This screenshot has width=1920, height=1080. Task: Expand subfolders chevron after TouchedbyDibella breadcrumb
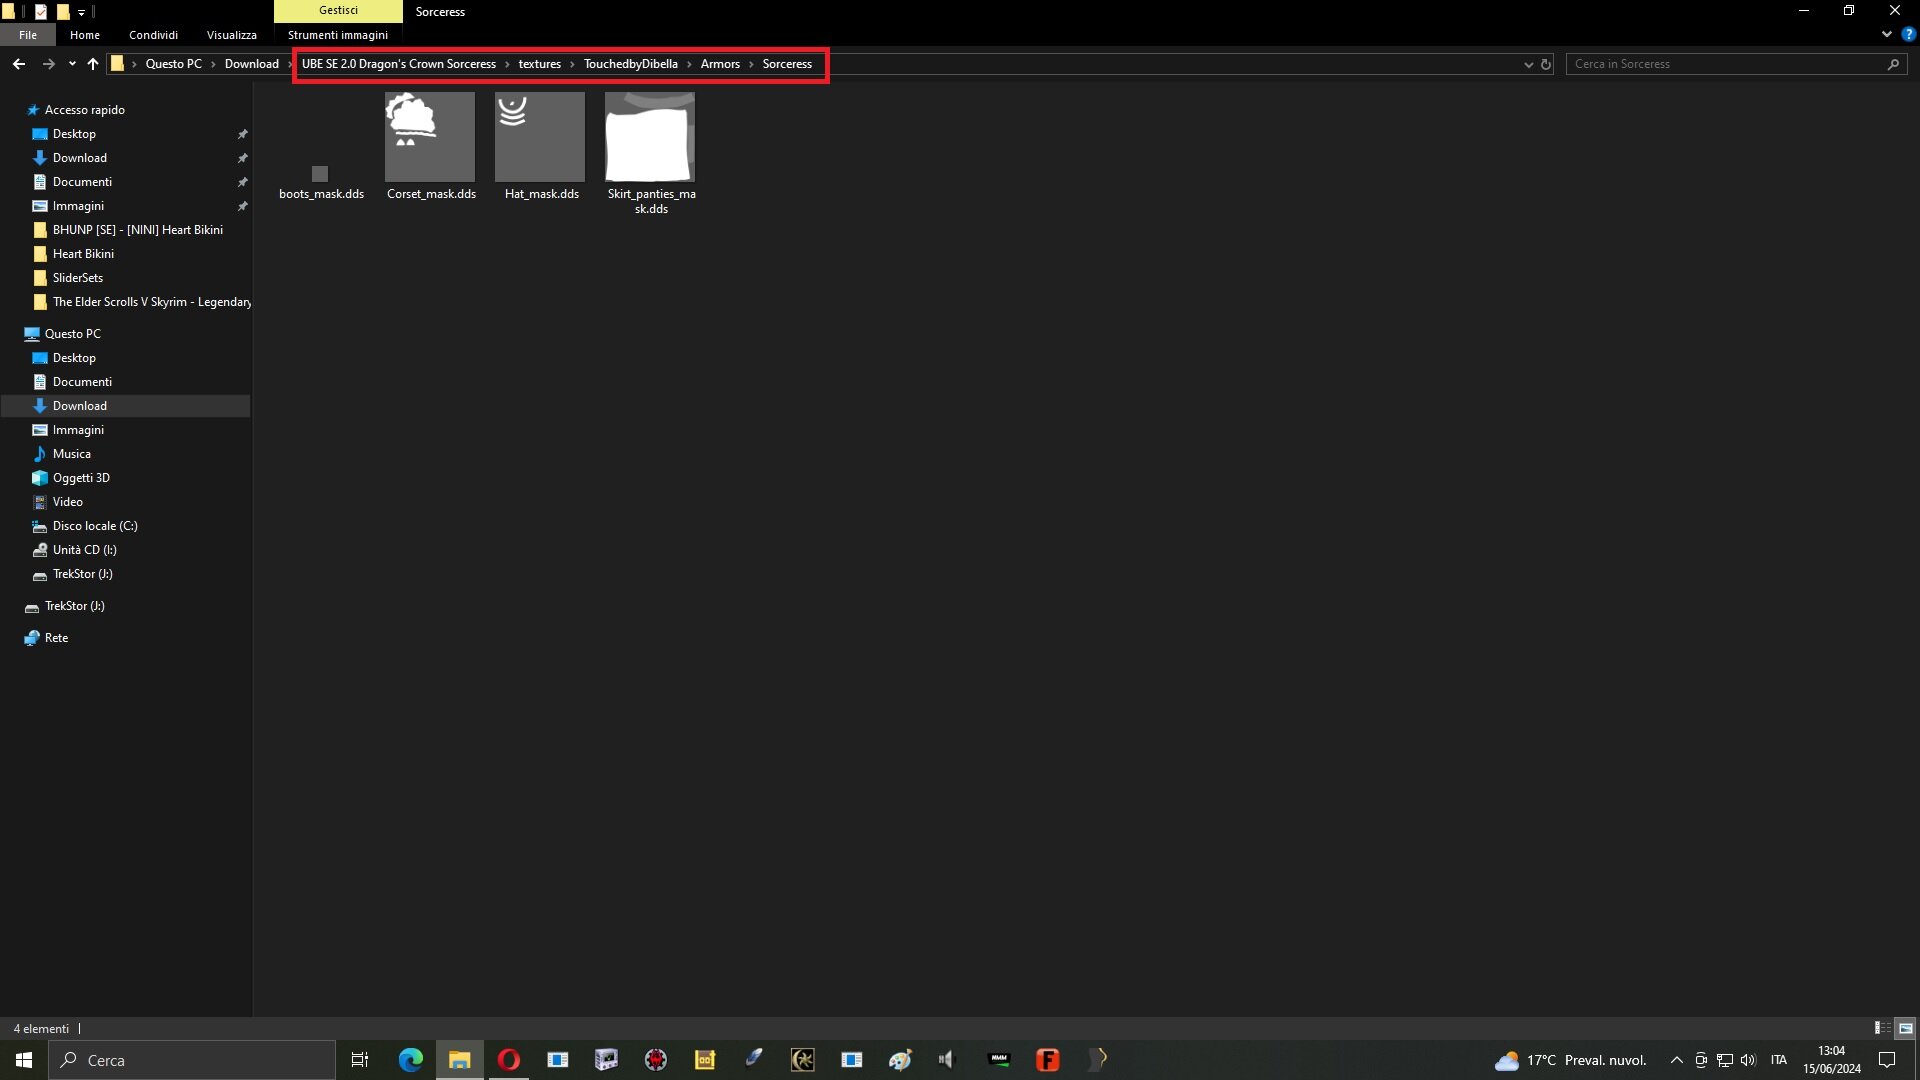click(689, 64)
